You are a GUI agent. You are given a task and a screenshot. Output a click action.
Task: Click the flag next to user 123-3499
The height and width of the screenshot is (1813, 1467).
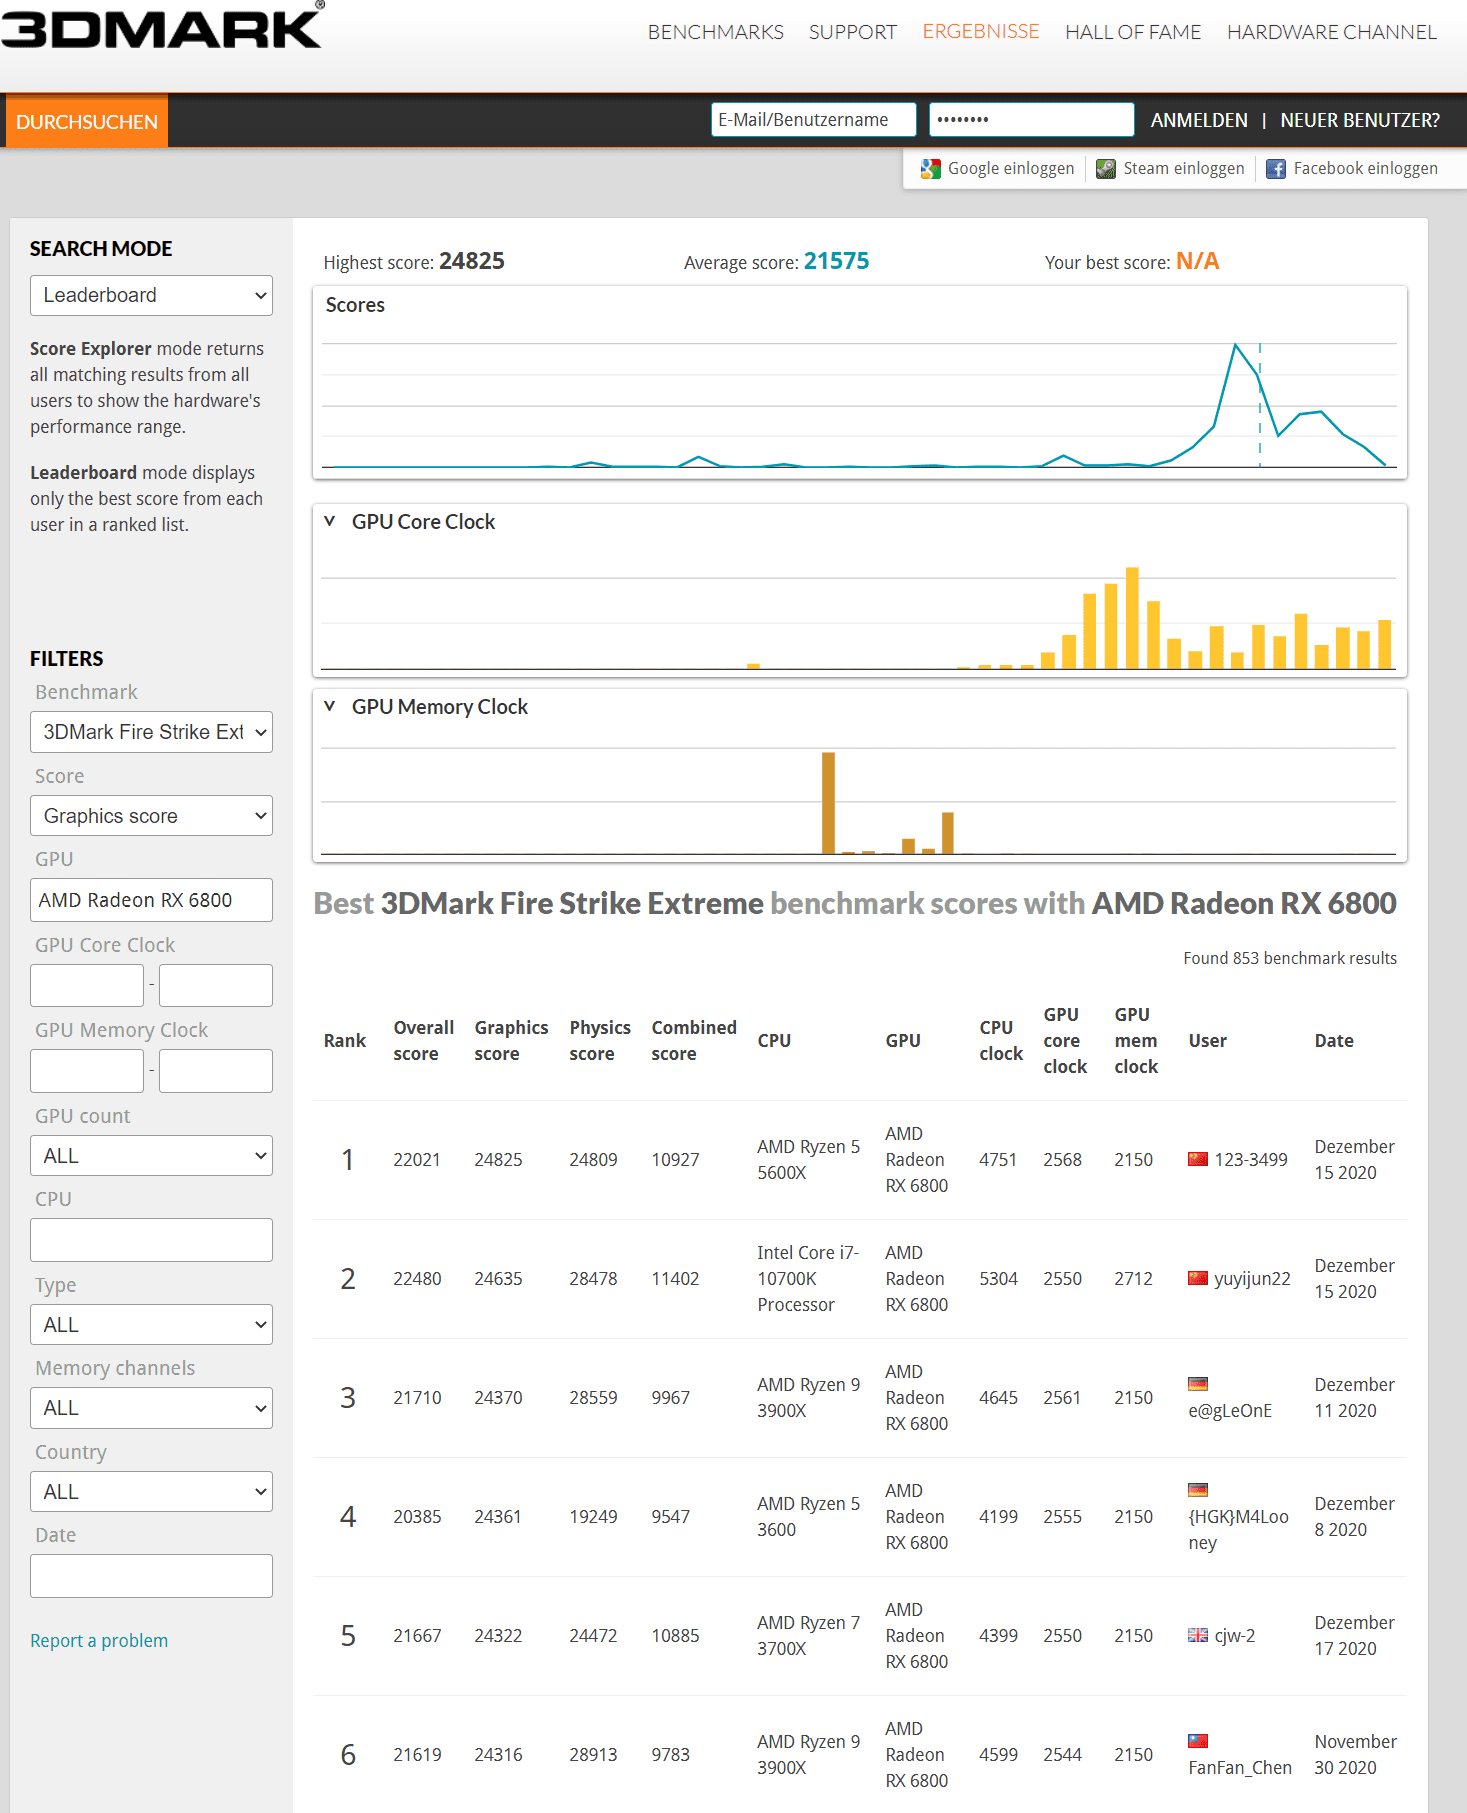click(1198, 1159)
